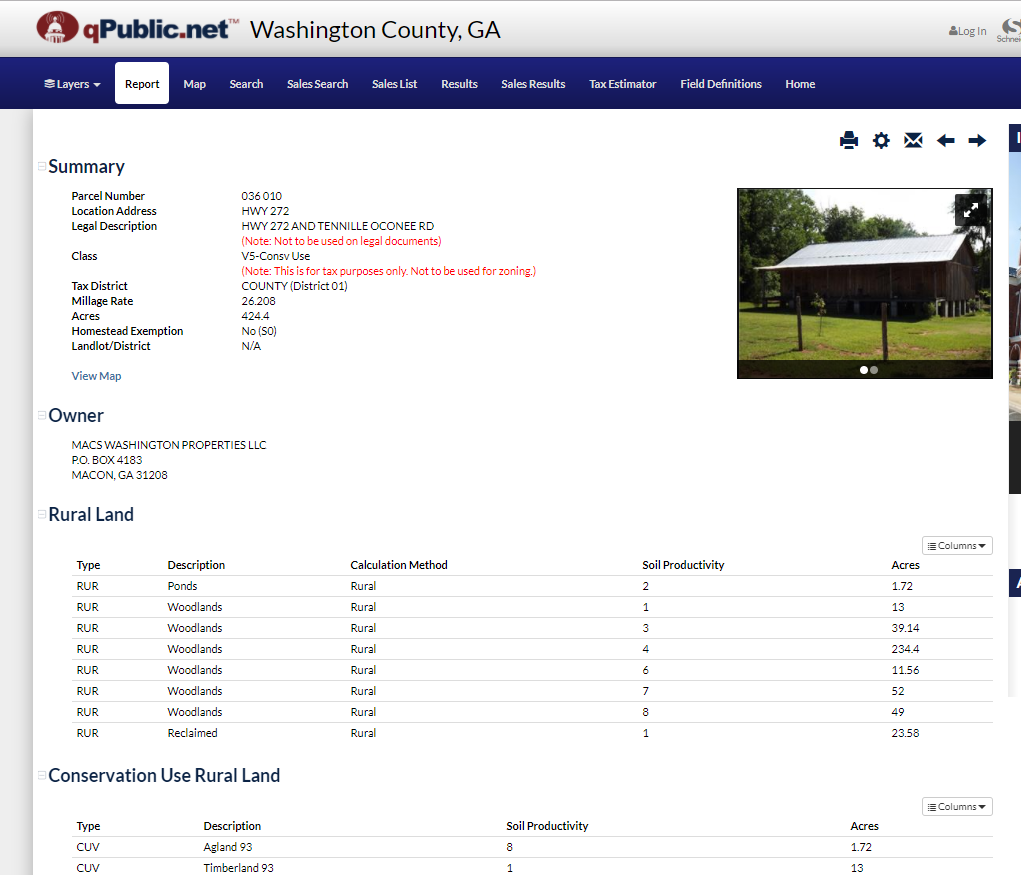
Task: Open the Tax Estimator page
Action: [622, 84]
